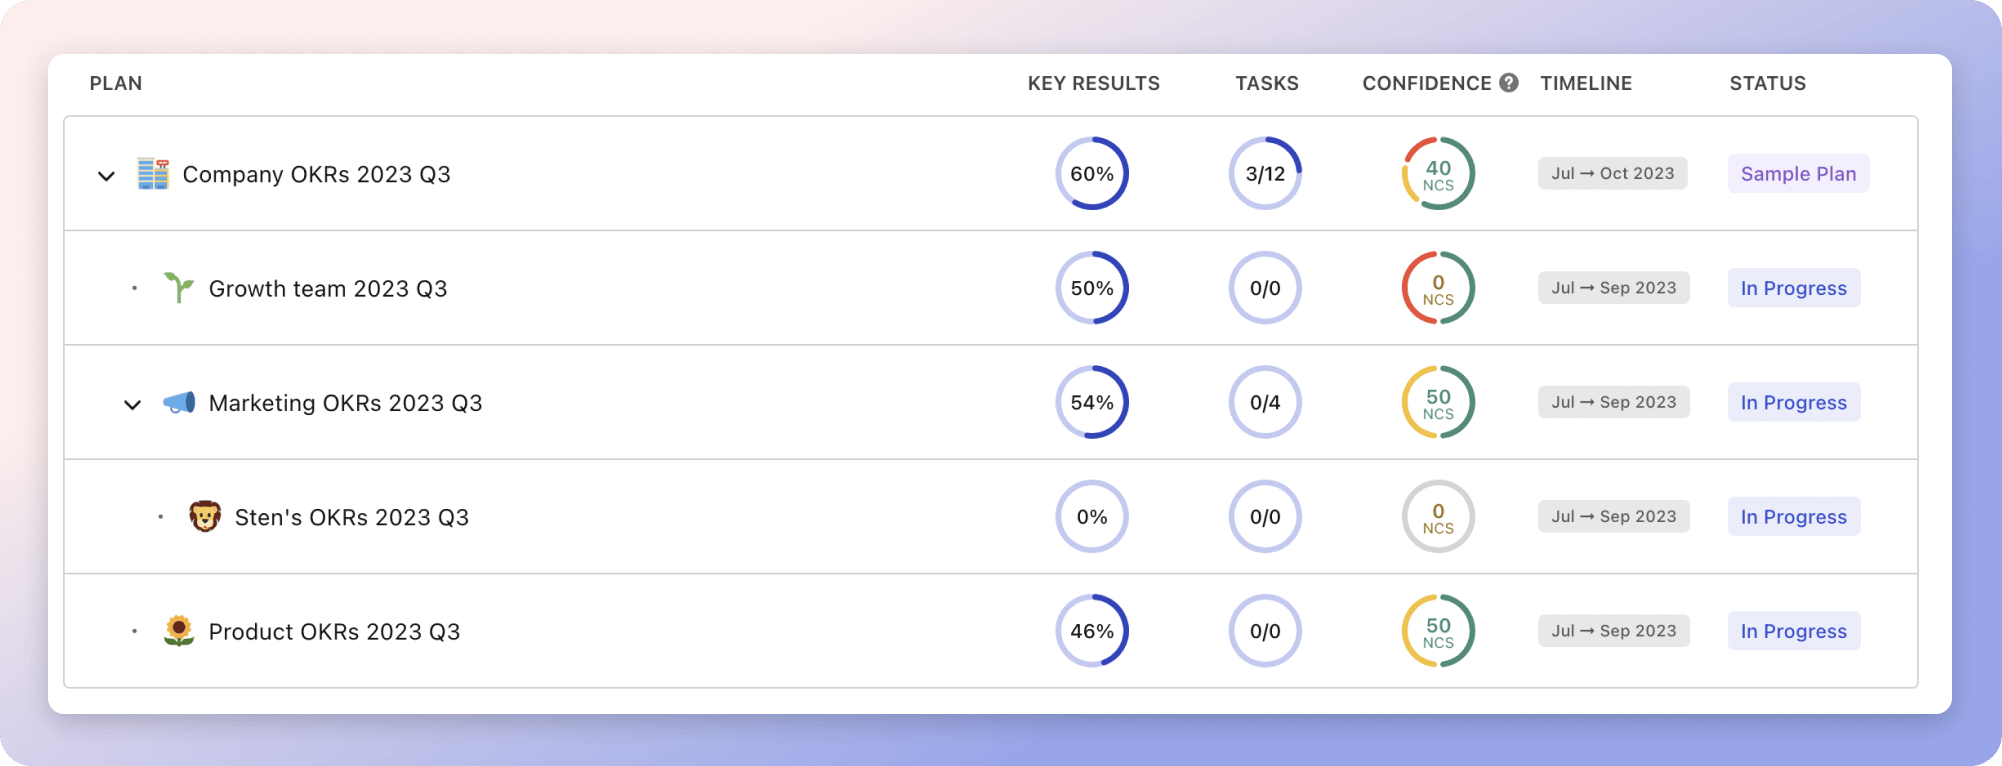Click the seedling icon for Growth team
The height and width of the screenshot is (766, 2002).
pyautogui.click(x=179, y=288)
